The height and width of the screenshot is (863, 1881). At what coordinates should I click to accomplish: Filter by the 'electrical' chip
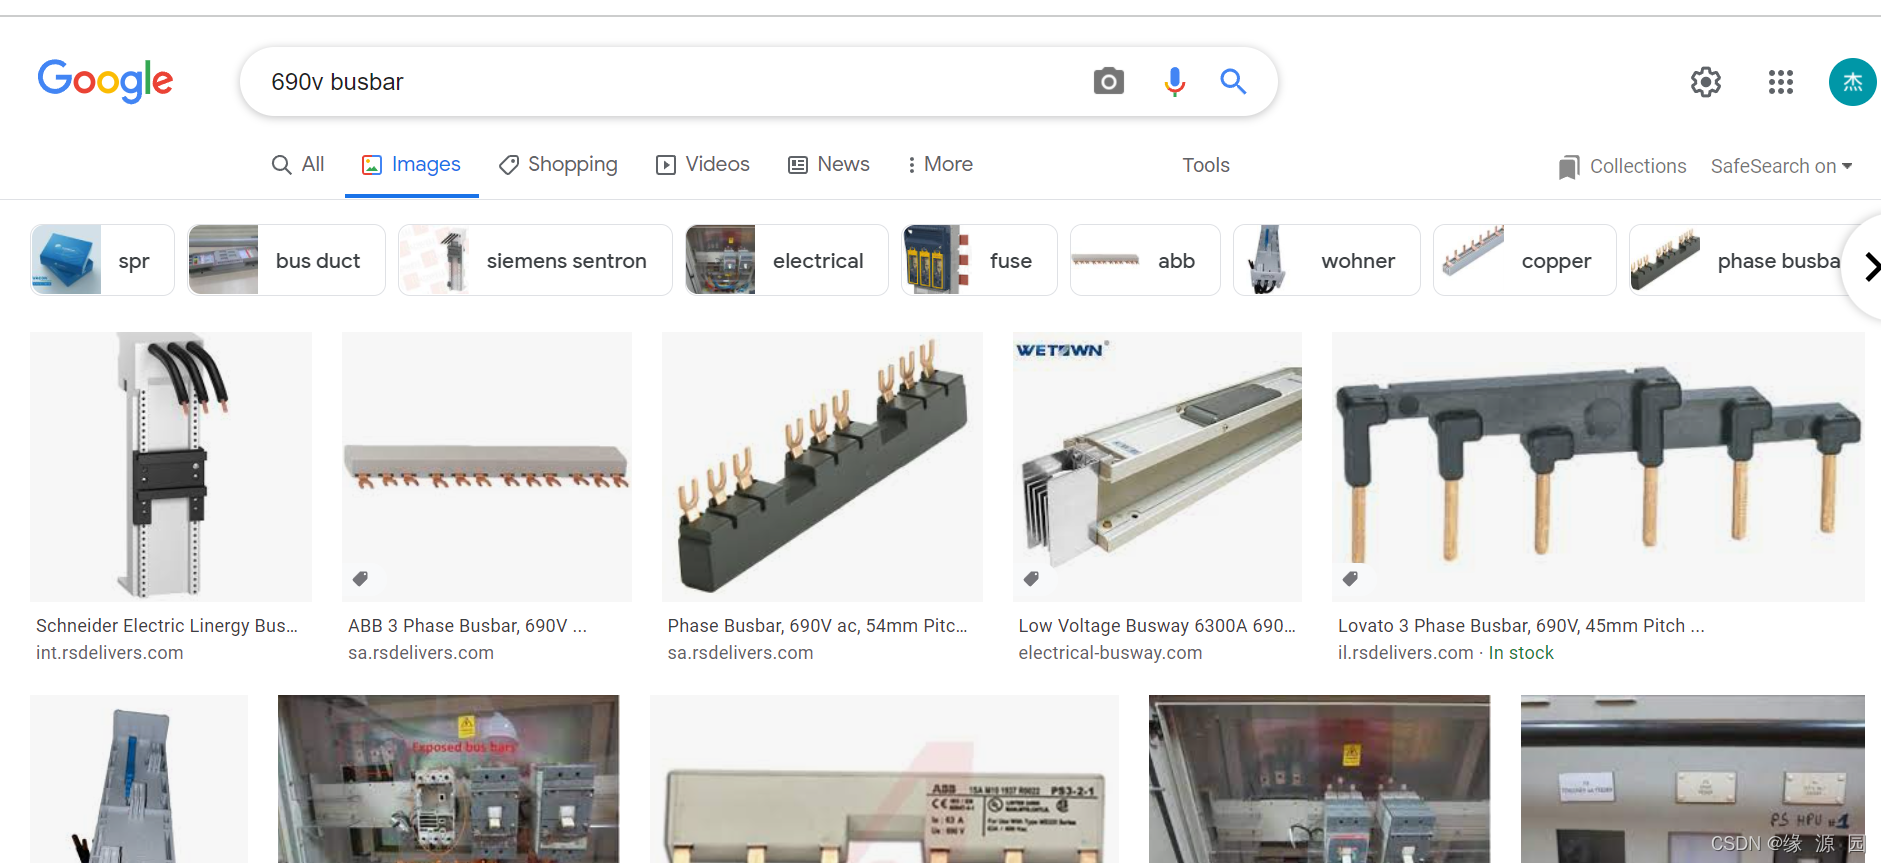click(787, 260)
